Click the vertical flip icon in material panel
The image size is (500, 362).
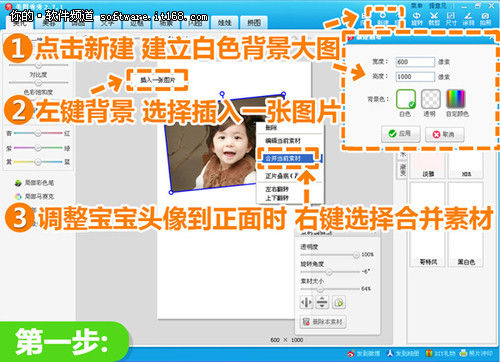click(x=322, y=302)
